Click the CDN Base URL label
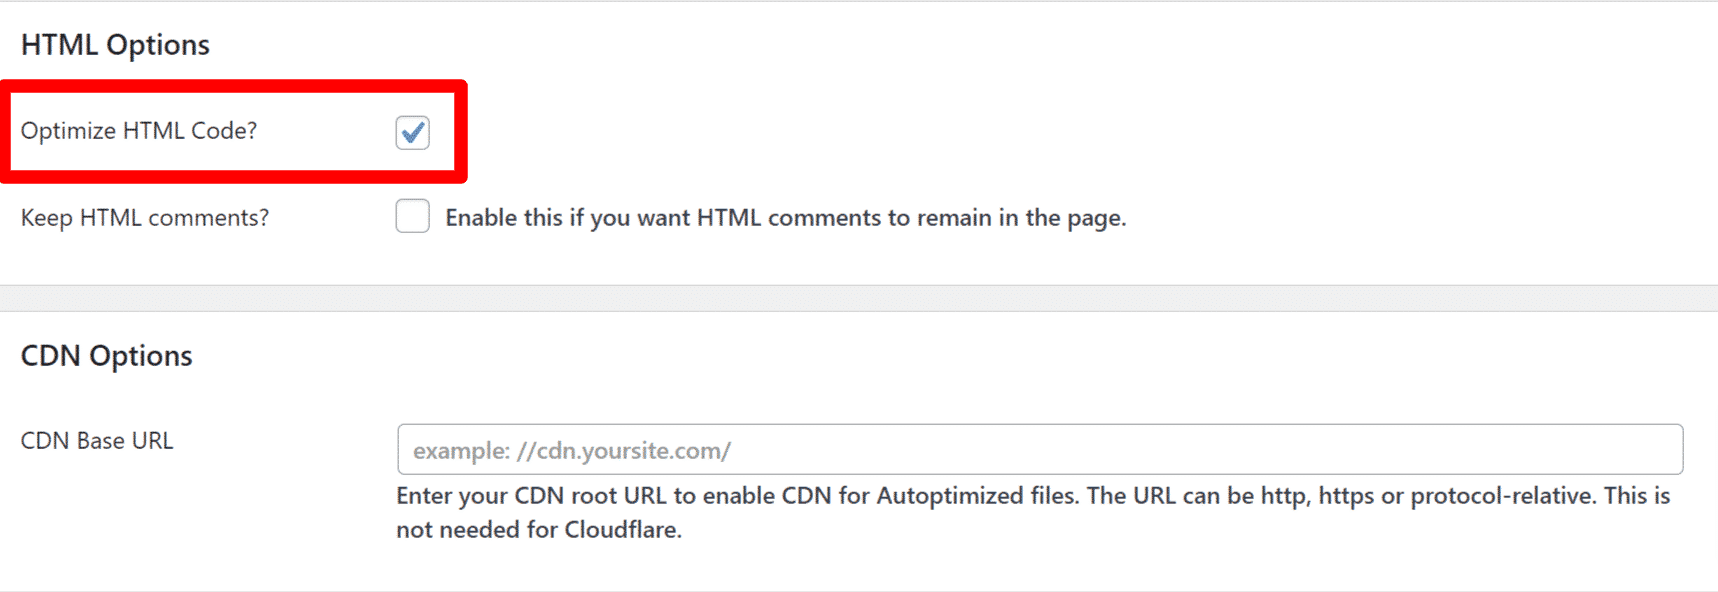The height and width of the screenshot is (592, 1718). 96,440
